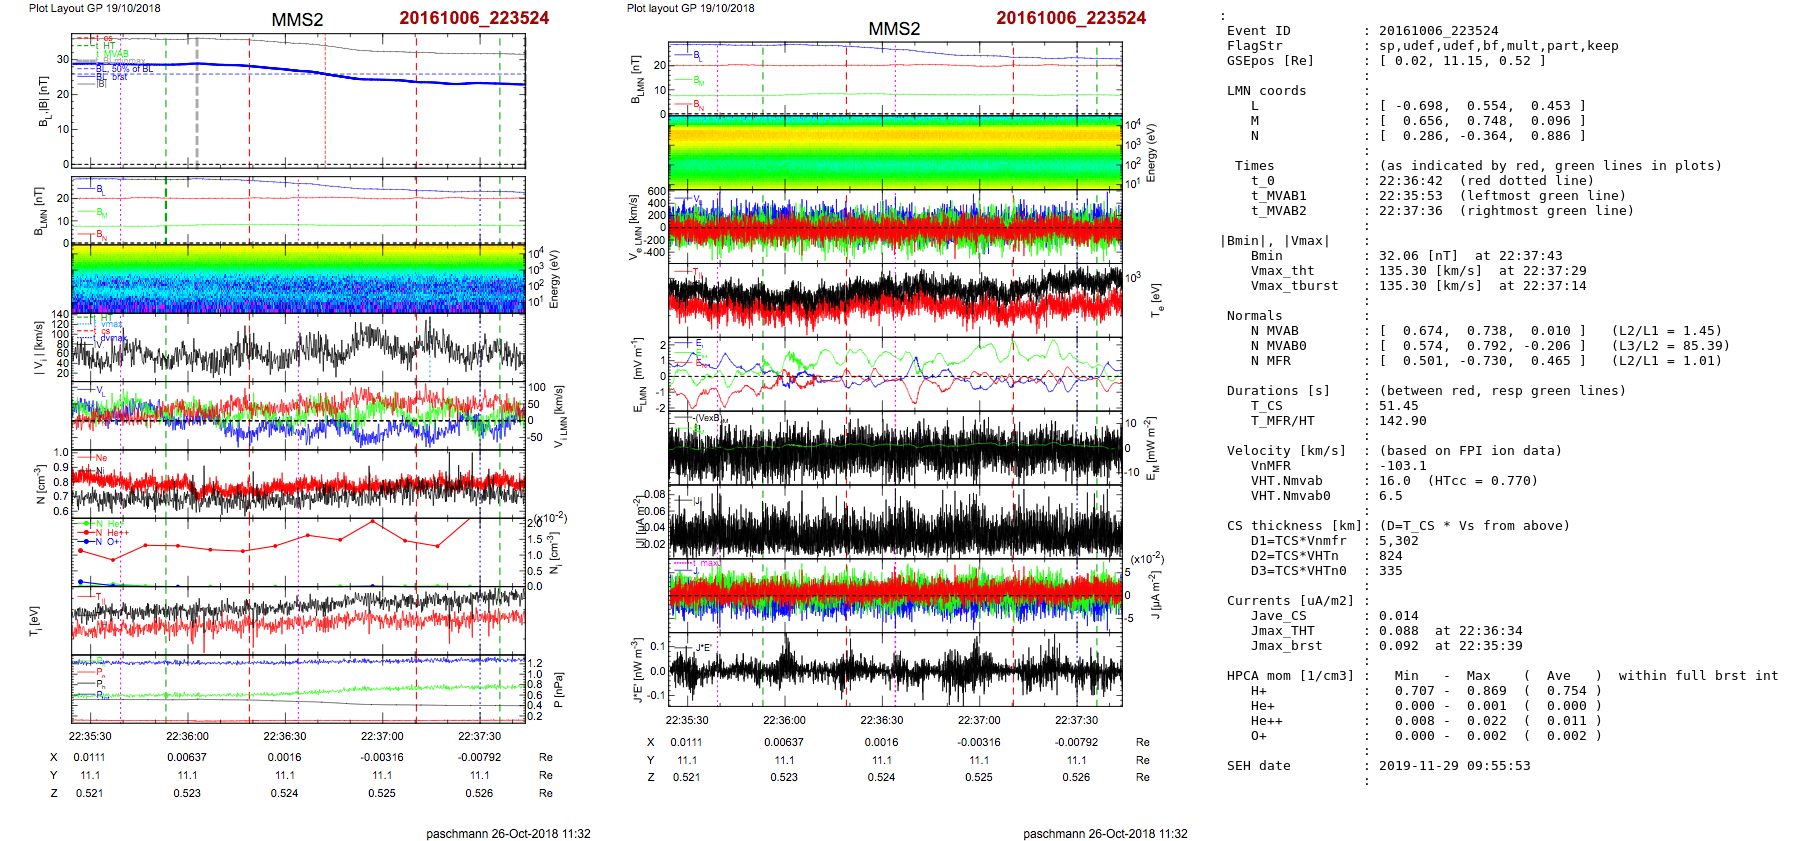This screenshot has width=1804, height=841.
Task: Select the MMS2 title above the right plot
Action: (893, 29)
